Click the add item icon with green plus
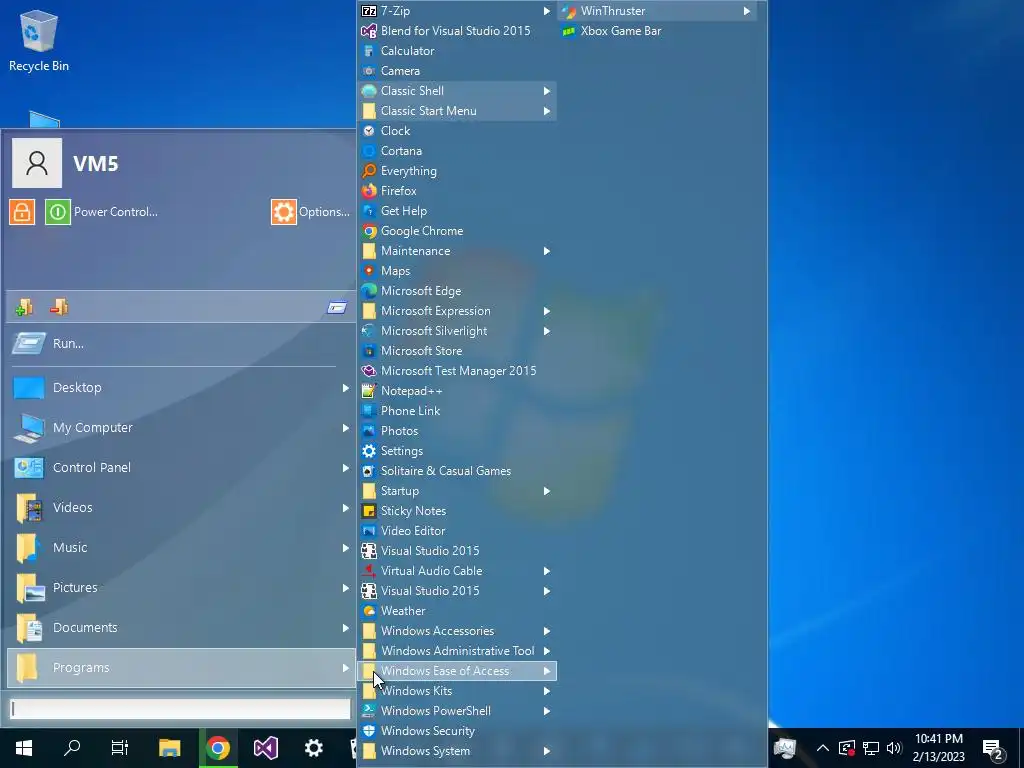The width and height of the screenshot is (1024, 768). click(24, 307)
